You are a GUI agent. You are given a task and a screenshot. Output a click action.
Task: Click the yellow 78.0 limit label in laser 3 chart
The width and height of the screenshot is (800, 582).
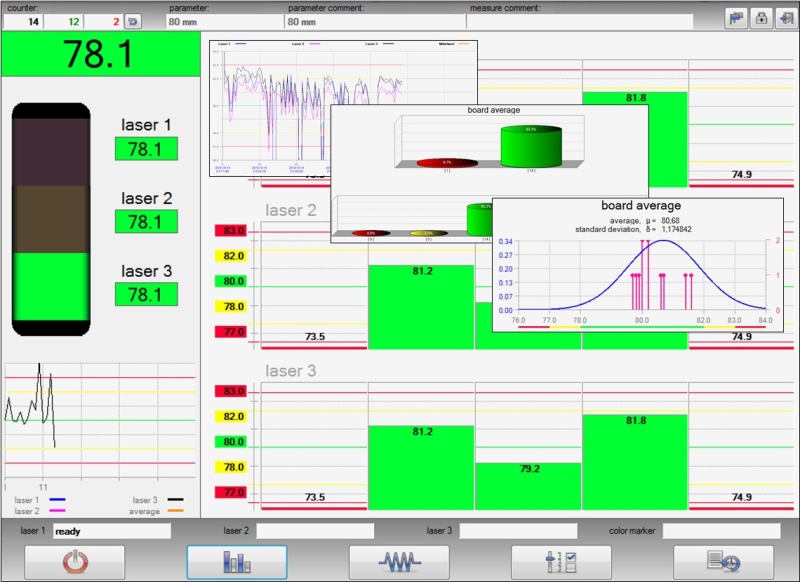(231, 467)
